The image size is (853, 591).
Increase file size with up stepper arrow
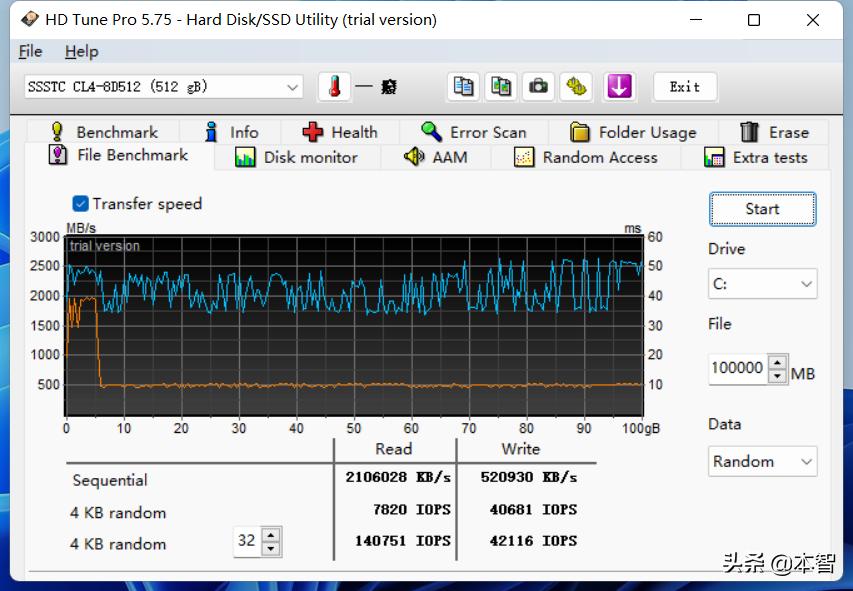click(778, 362)
